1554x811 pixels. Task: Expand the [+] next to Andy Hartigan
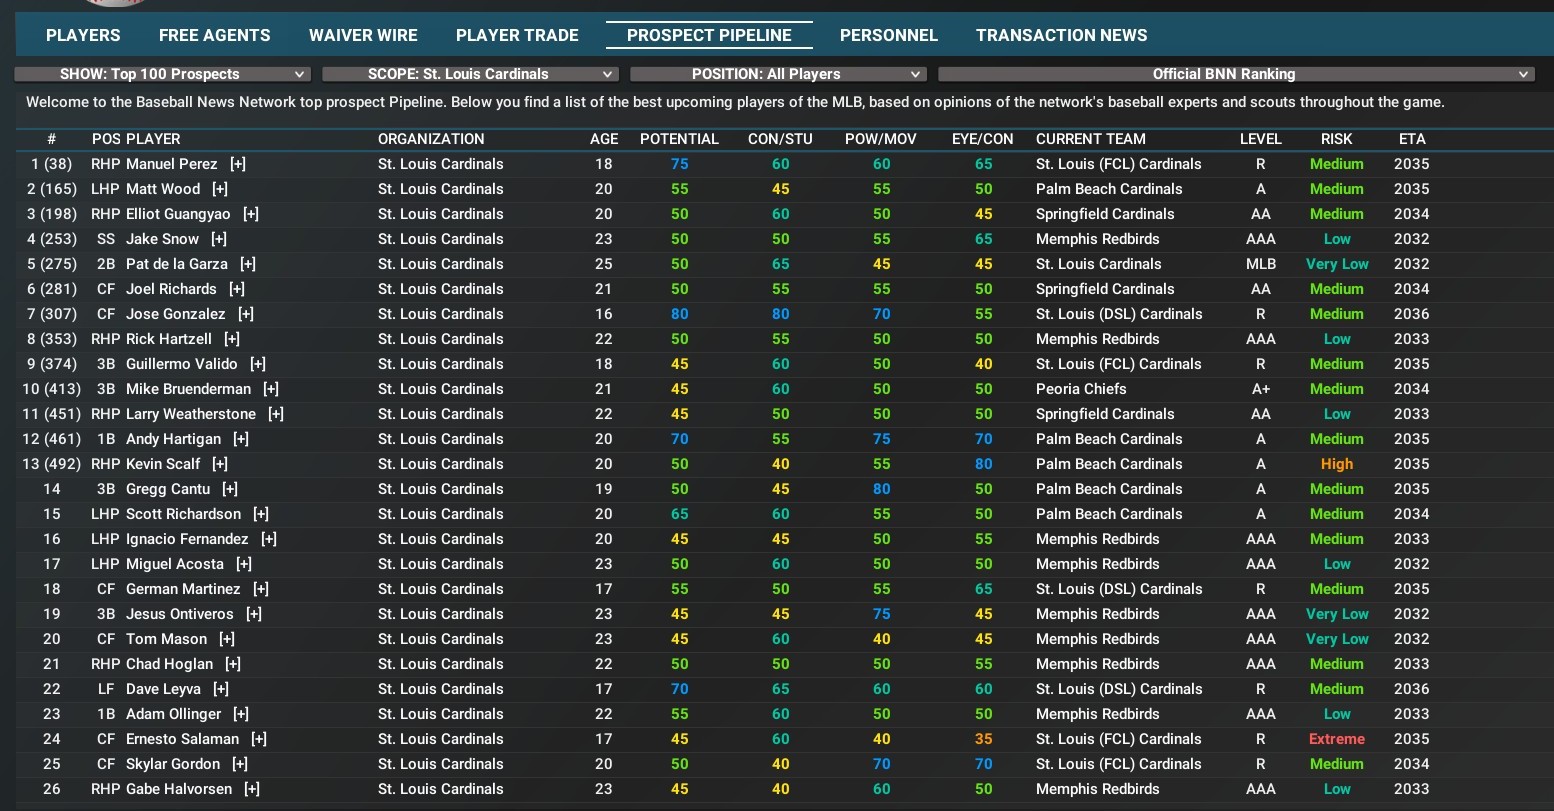(241, 439)
